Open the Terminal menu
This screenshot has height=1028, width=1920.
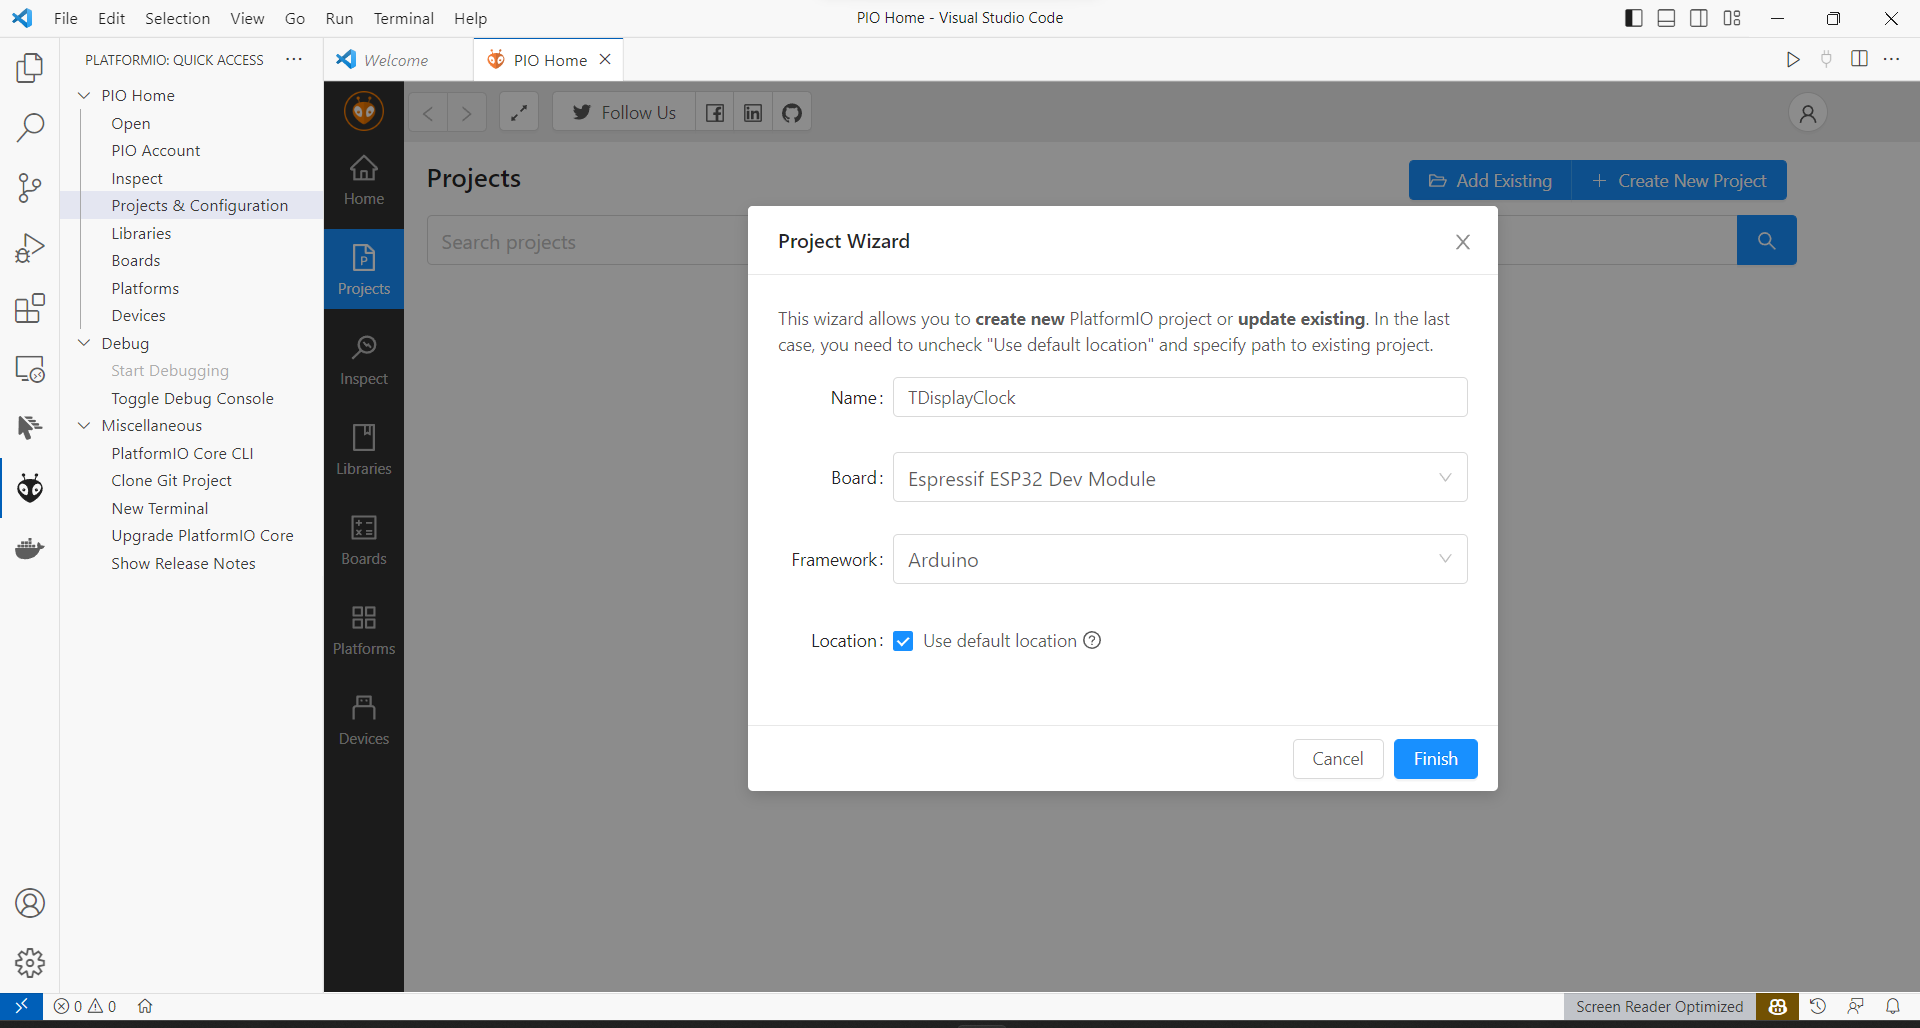coord(403,18)
